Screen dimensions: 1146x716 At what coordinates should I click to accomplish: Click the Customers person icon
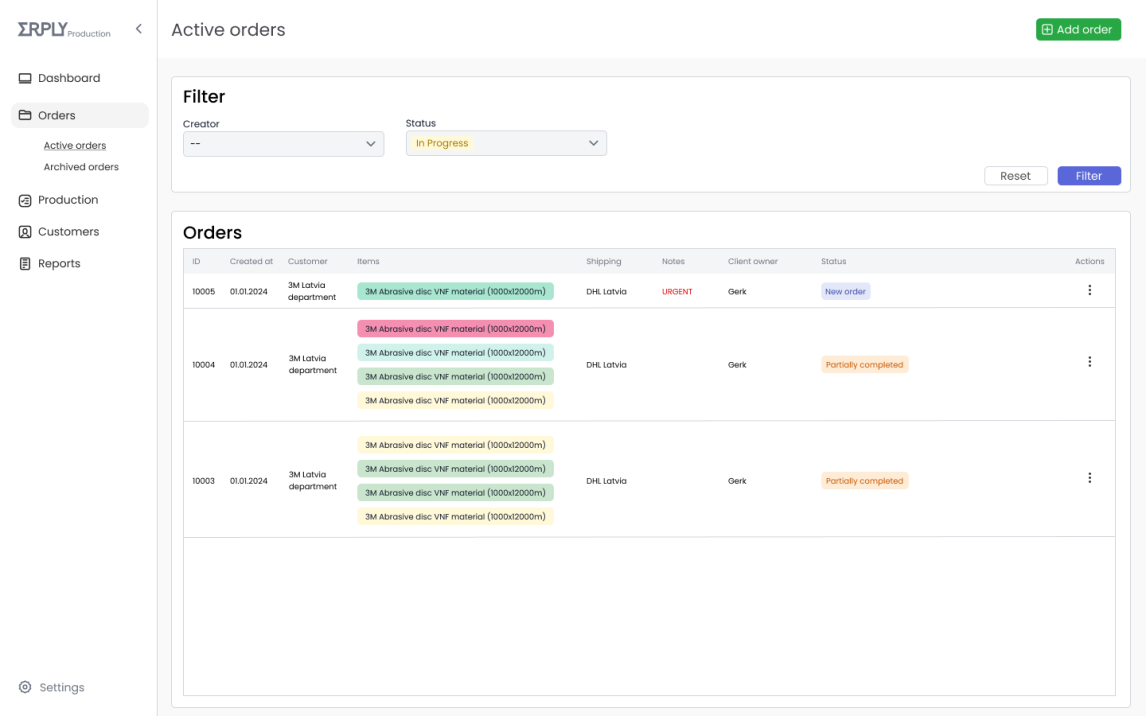coord(25,232)
